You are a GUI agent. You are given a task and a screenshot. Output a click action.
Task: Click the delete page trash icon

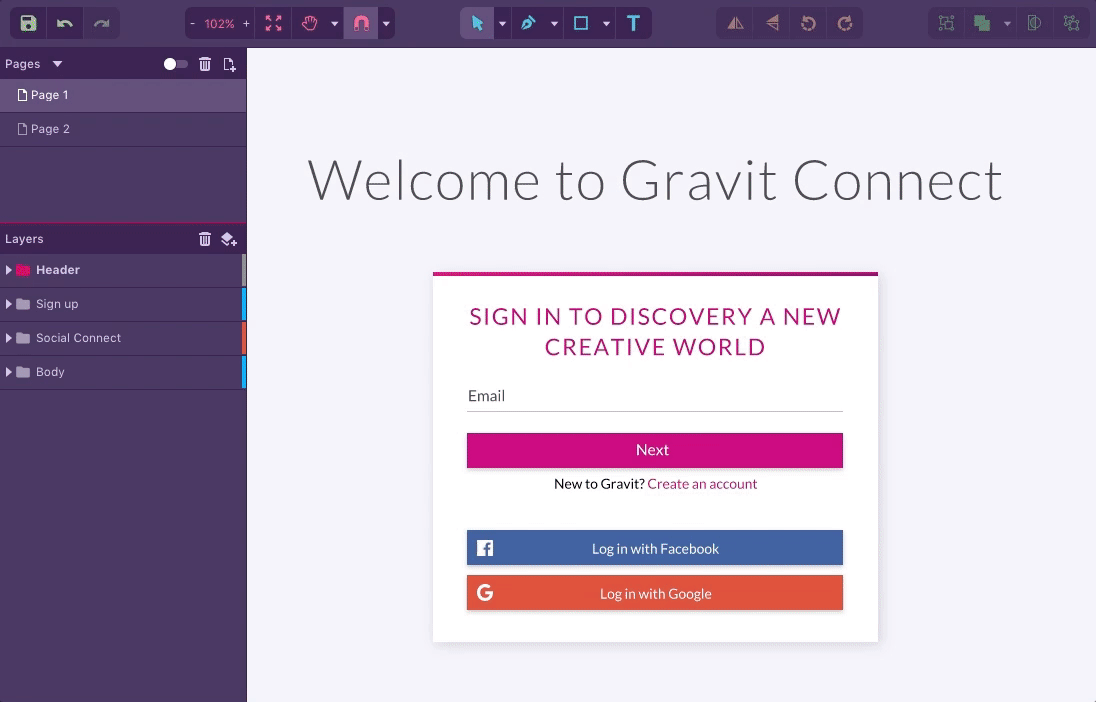[x=205, y=64]
